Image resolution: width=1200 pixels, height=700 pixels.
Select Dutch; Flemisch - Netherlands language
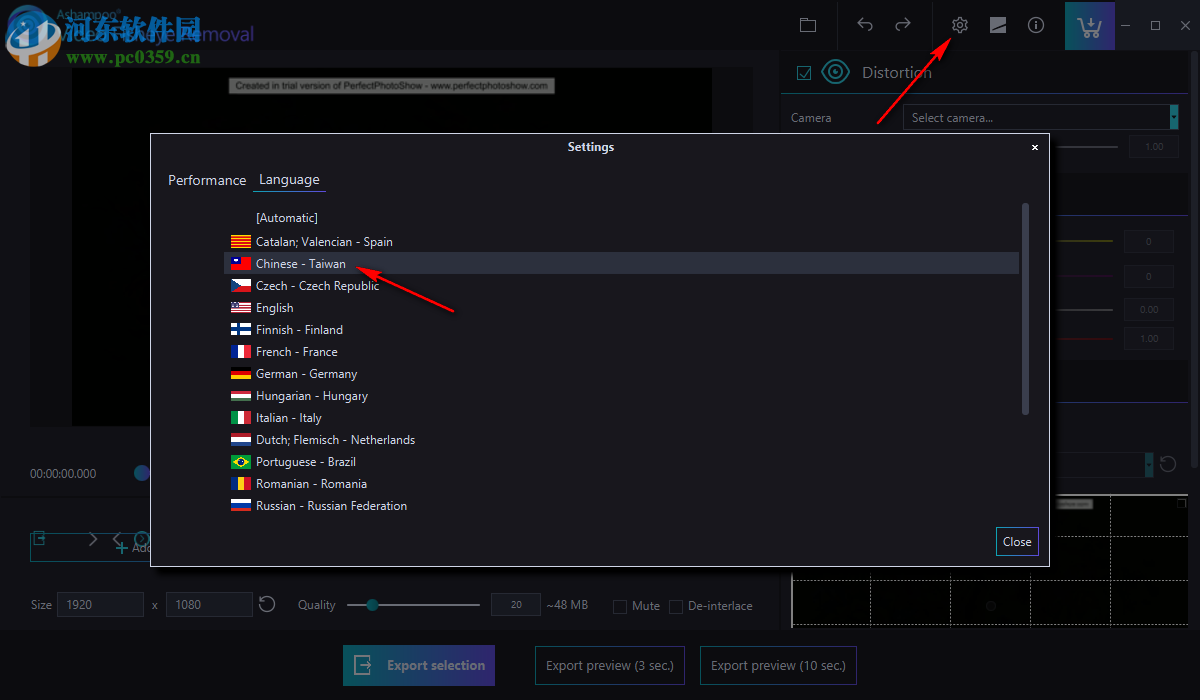click(621, 440)
